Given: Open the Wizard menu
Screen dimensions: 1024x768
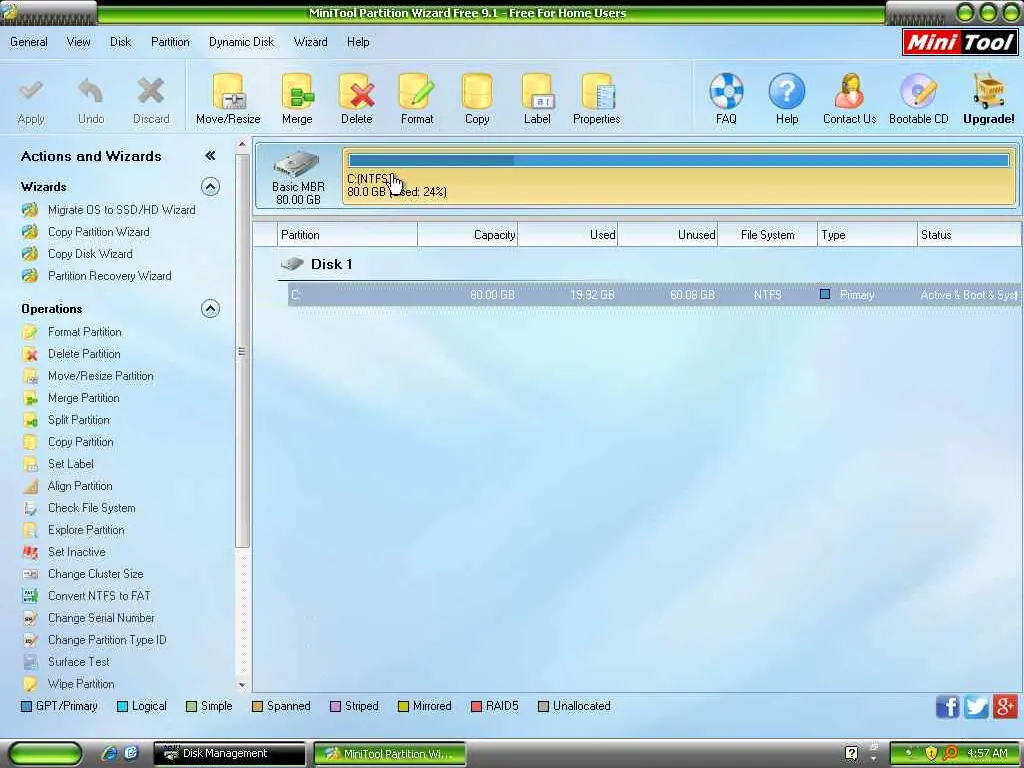Looking at the screenshot, I should 310,42.
